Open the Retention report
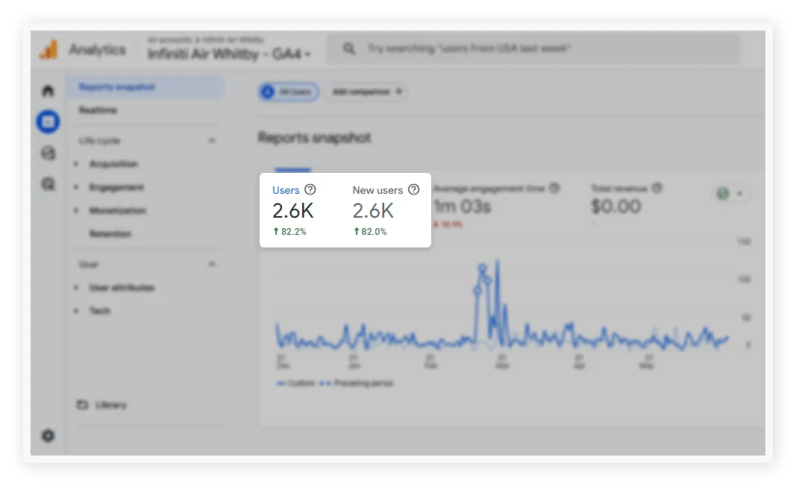The width and height of the screenshot is (799, 489). coord(110,234)
